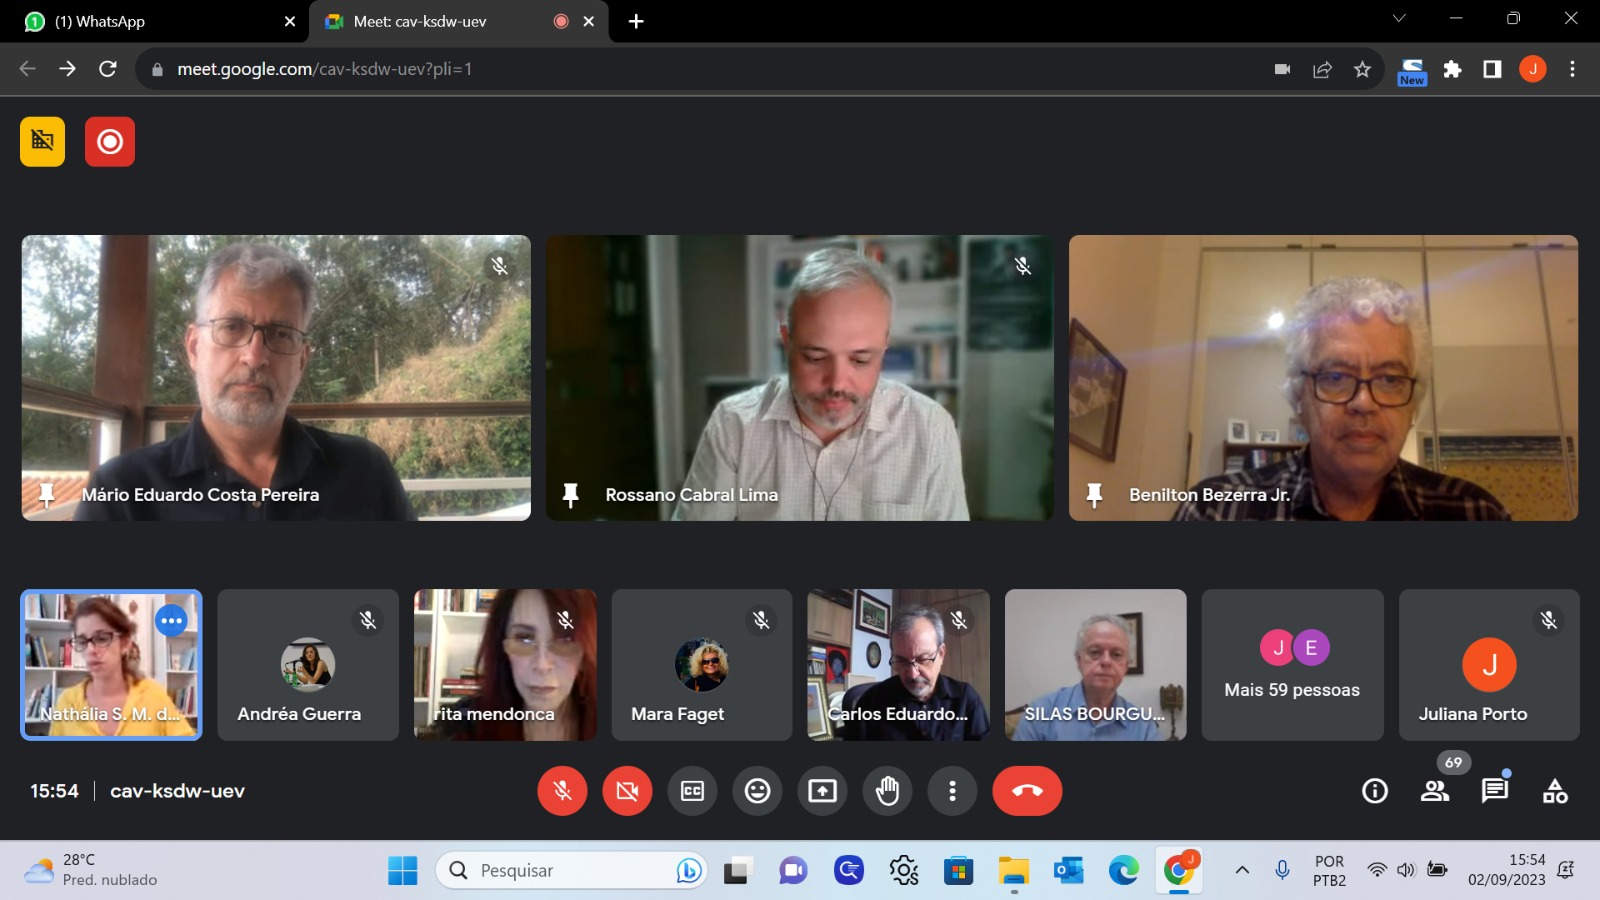Screen dimensions: 1600x900
Task: Open File Explorer from taskbar
Action: 1013,871
